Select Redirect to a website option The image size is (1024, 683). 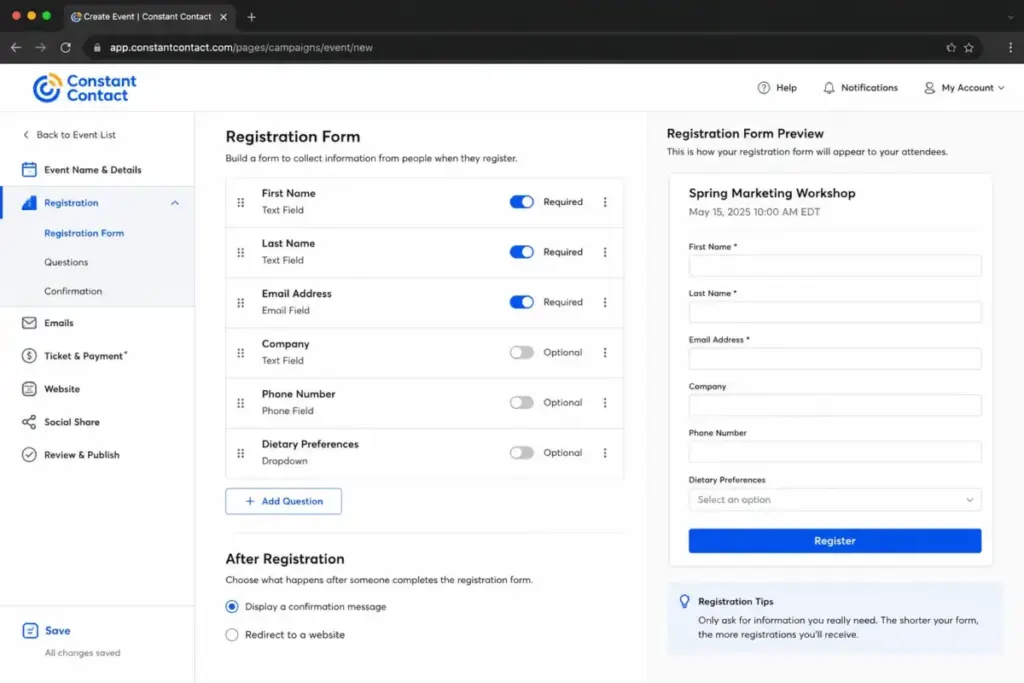tap(232, 635)
